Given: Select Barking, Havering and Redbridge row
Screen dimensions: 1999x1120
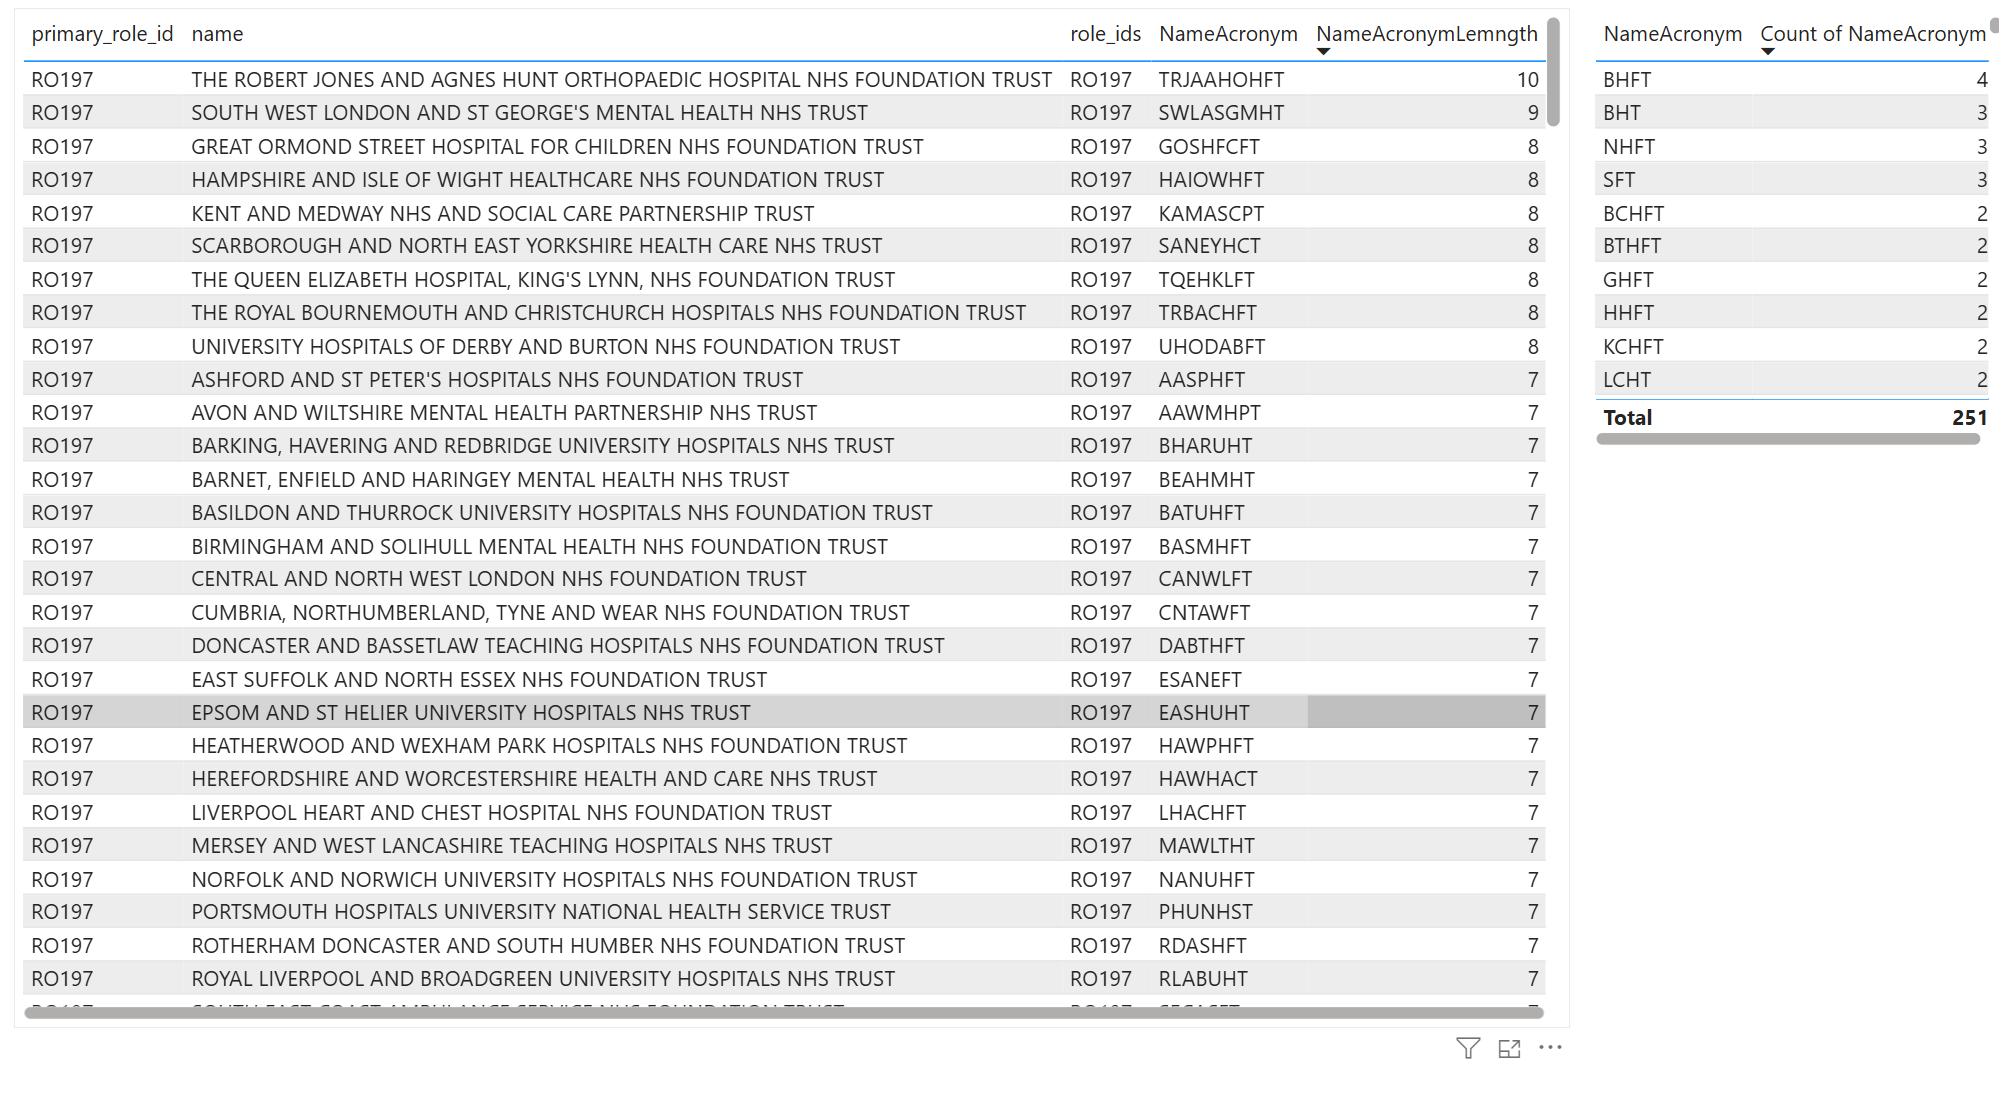Looking at the screenshot, I should click(784, 446).
